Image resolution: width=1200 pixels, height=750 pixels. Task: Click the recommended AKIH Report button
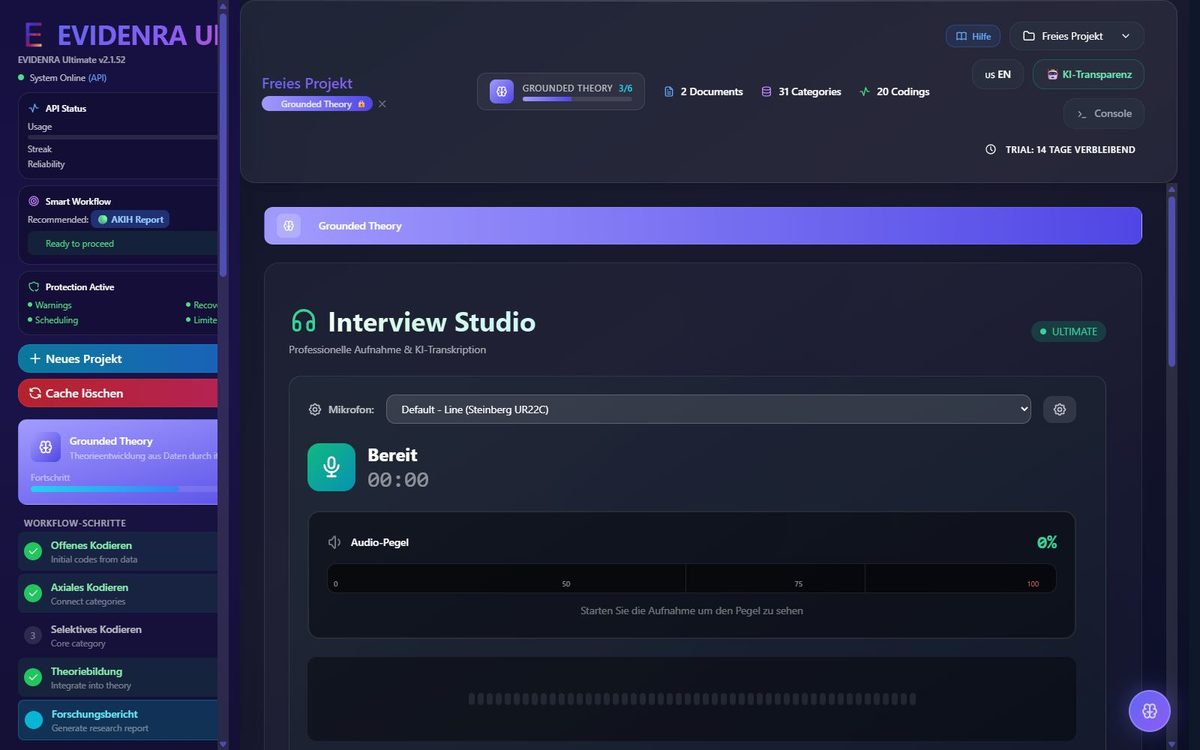point(131,219)
